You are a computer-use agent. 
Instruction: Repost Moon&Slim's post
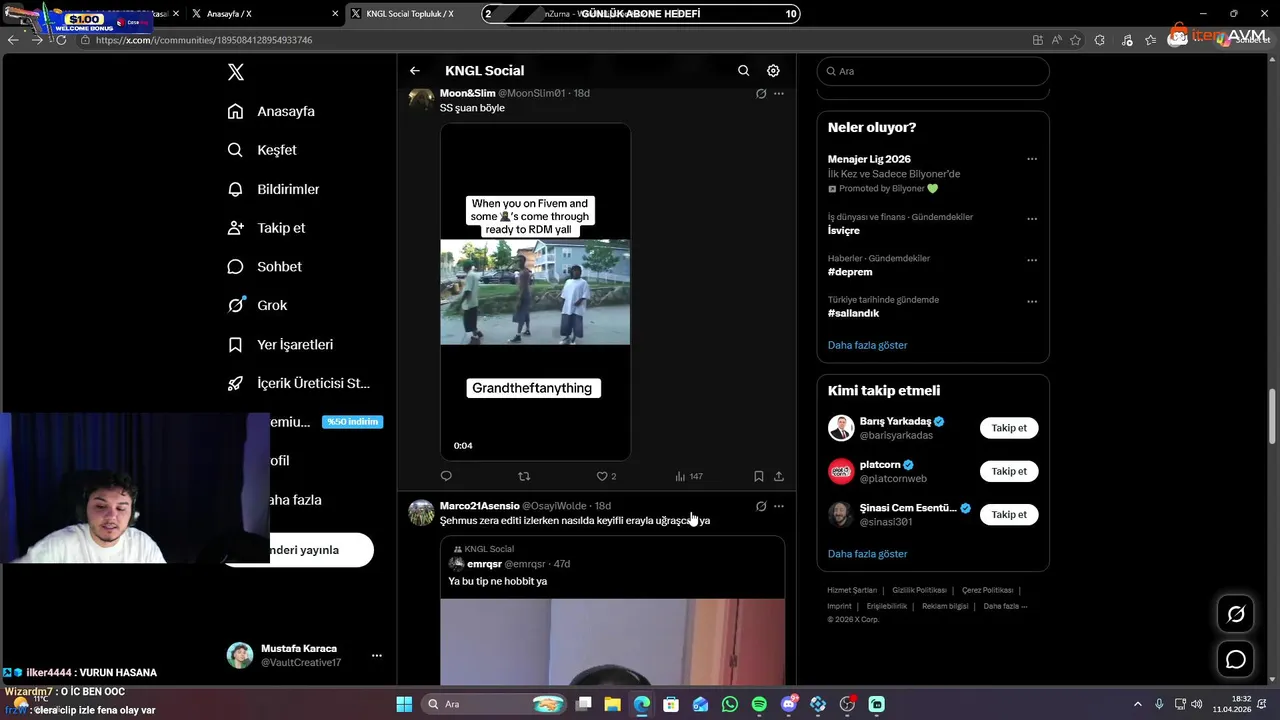[523, 476]
